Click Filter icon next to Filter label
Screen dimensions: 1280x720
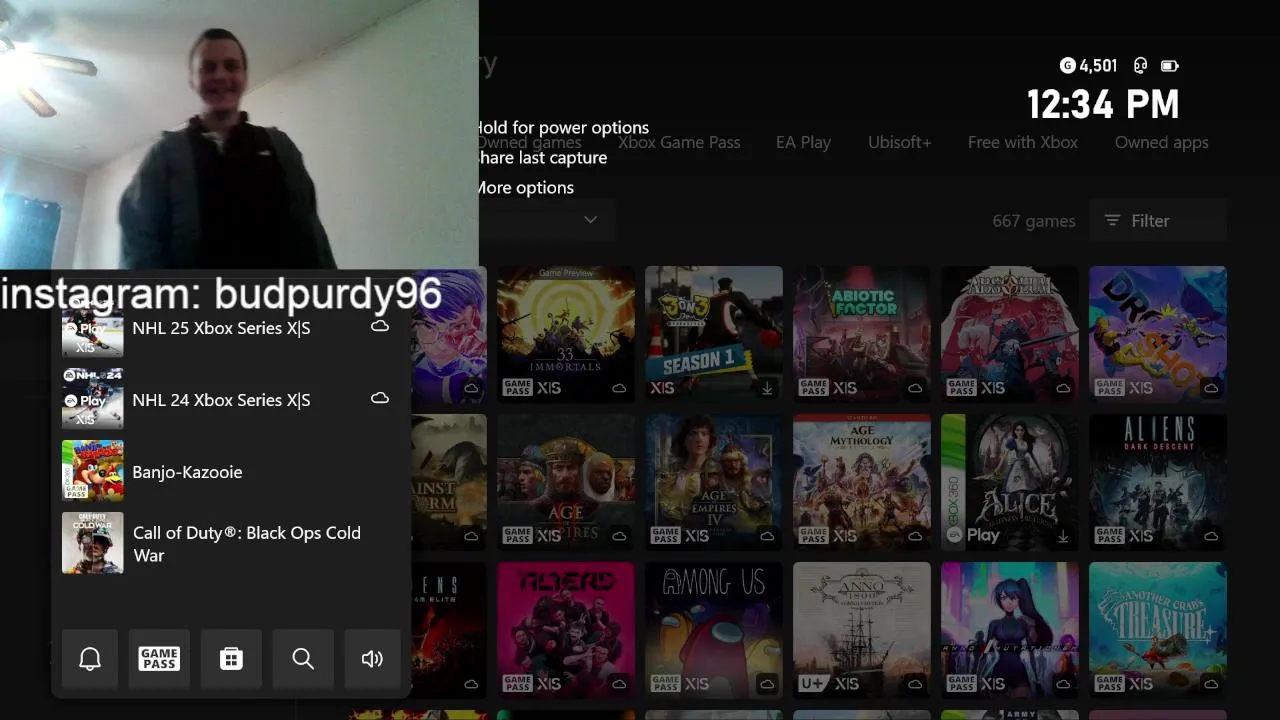click(x=1112, y=220)
